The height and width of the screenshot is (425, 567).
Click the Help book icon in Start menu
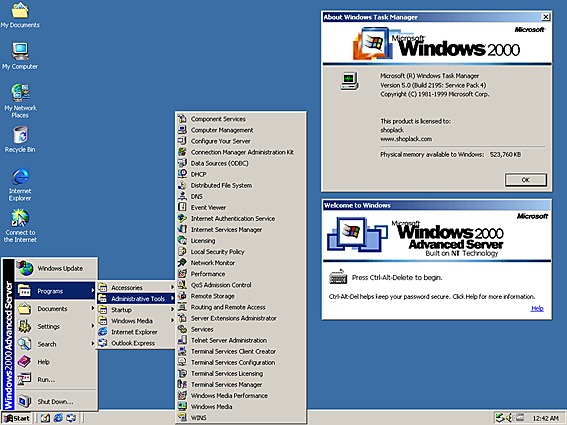tap(25, 362)
